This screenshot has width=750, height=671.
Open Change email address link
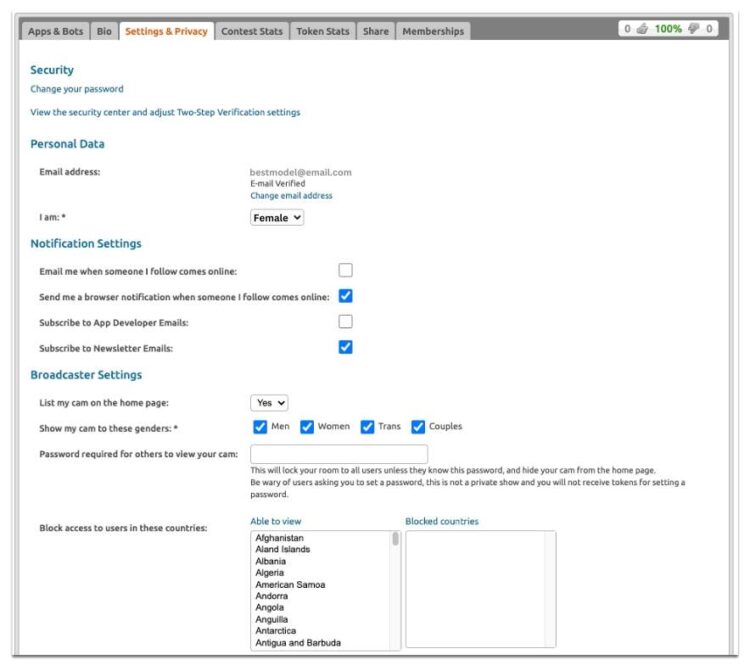(291, 196)
